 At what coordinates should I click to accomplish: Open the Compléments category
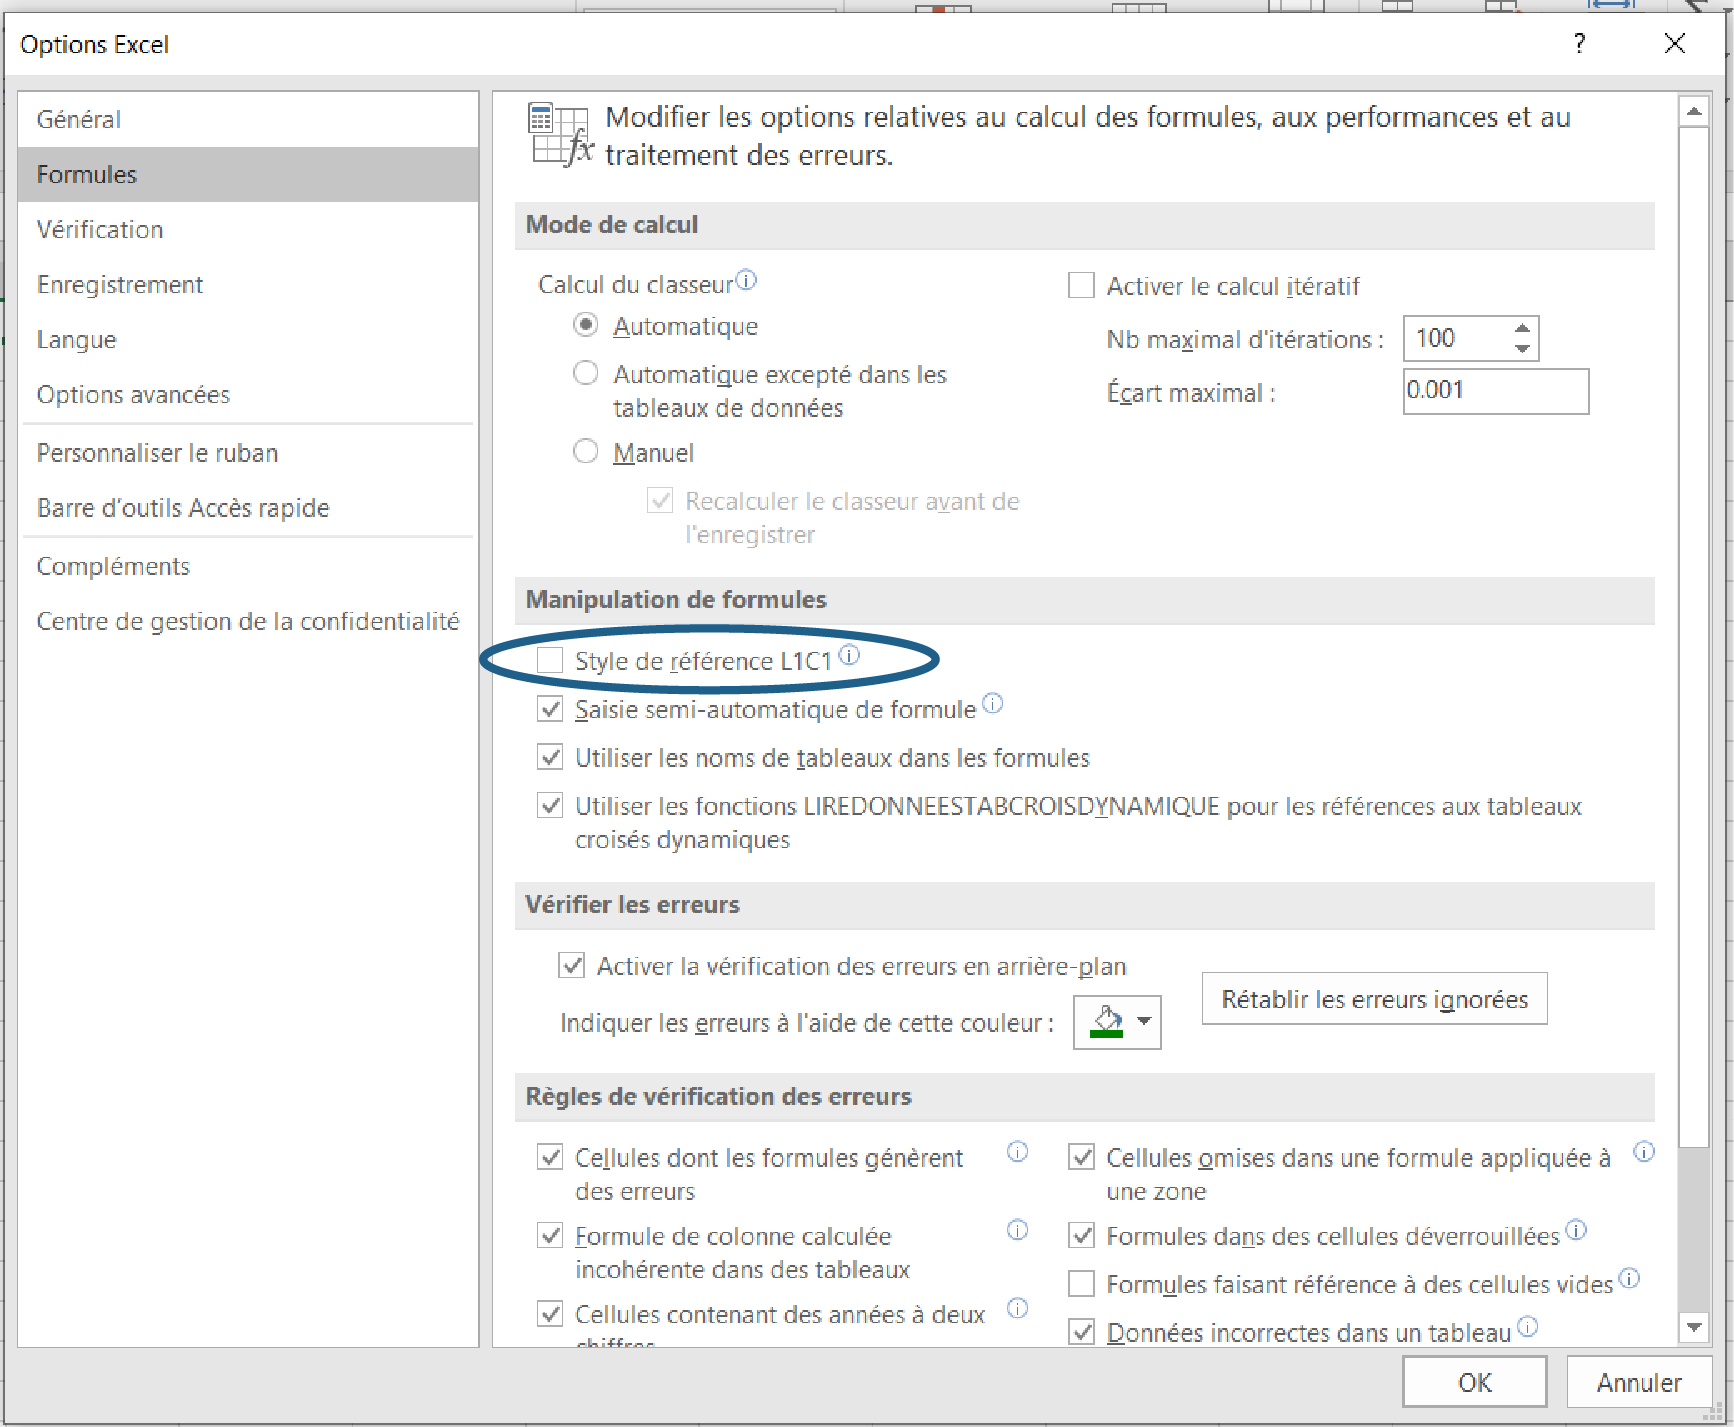tap(248, 566)
